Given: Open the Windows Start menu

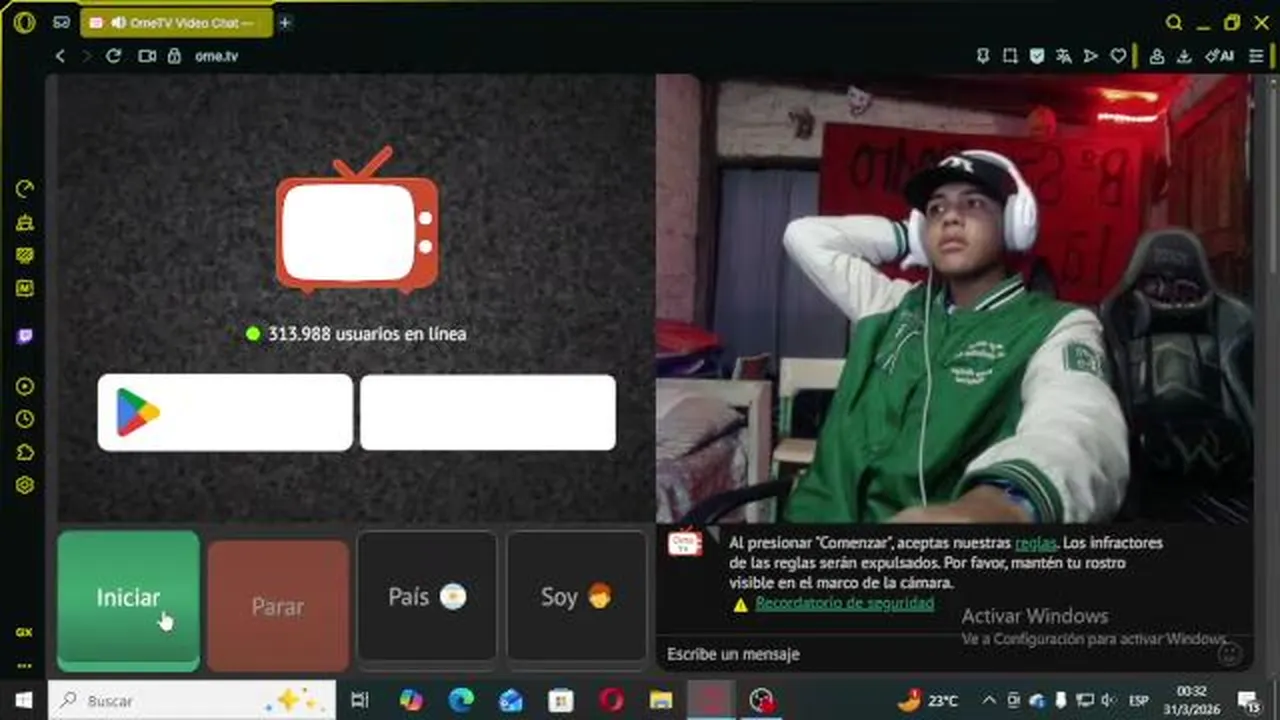Looking at the screenshot, I should (x=22, y=700).
